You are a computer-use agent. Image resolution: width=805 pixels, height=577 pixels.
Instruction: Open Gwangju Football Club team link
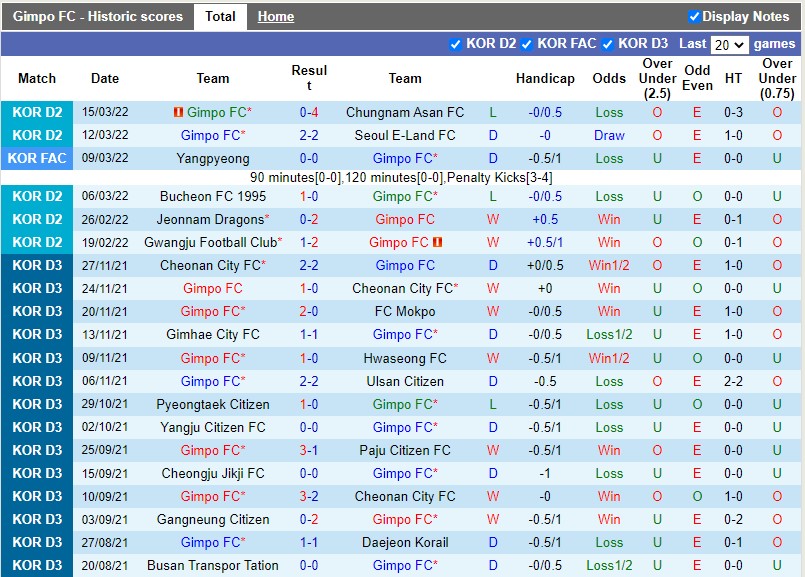click(210, 242)
